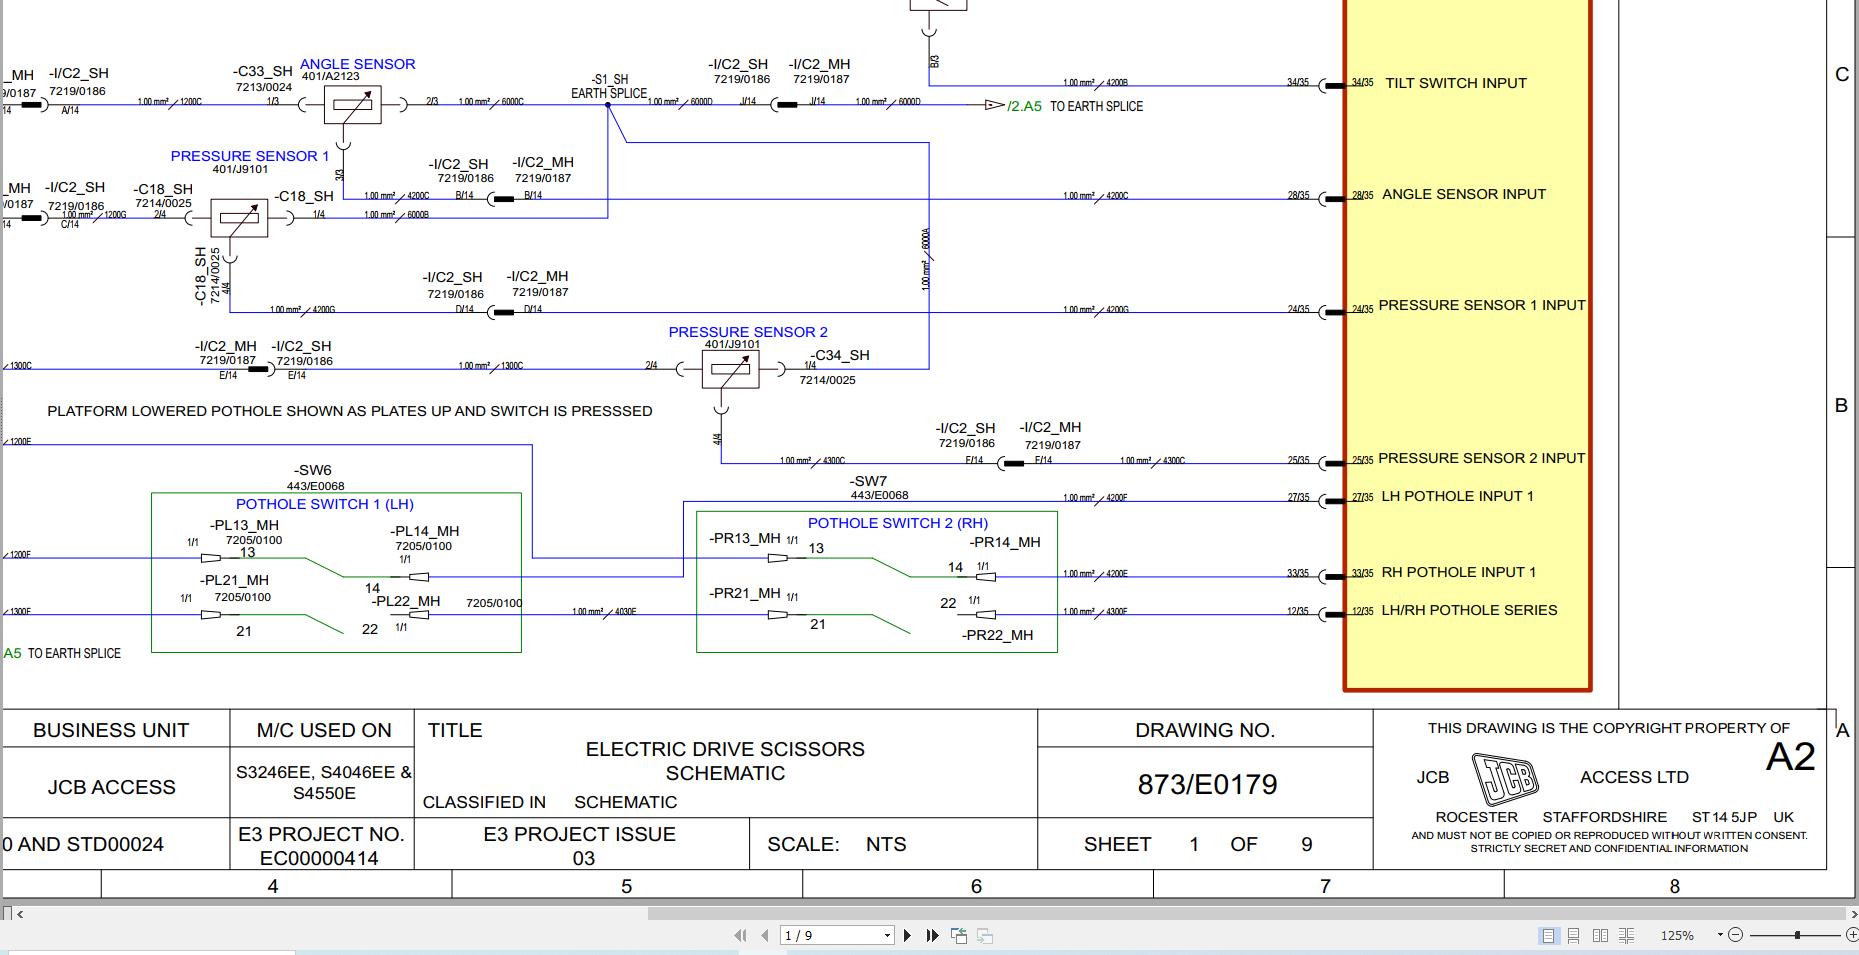Jump to the last page
This screenshot has height=955, width=1859.
(x=933, y=936)
